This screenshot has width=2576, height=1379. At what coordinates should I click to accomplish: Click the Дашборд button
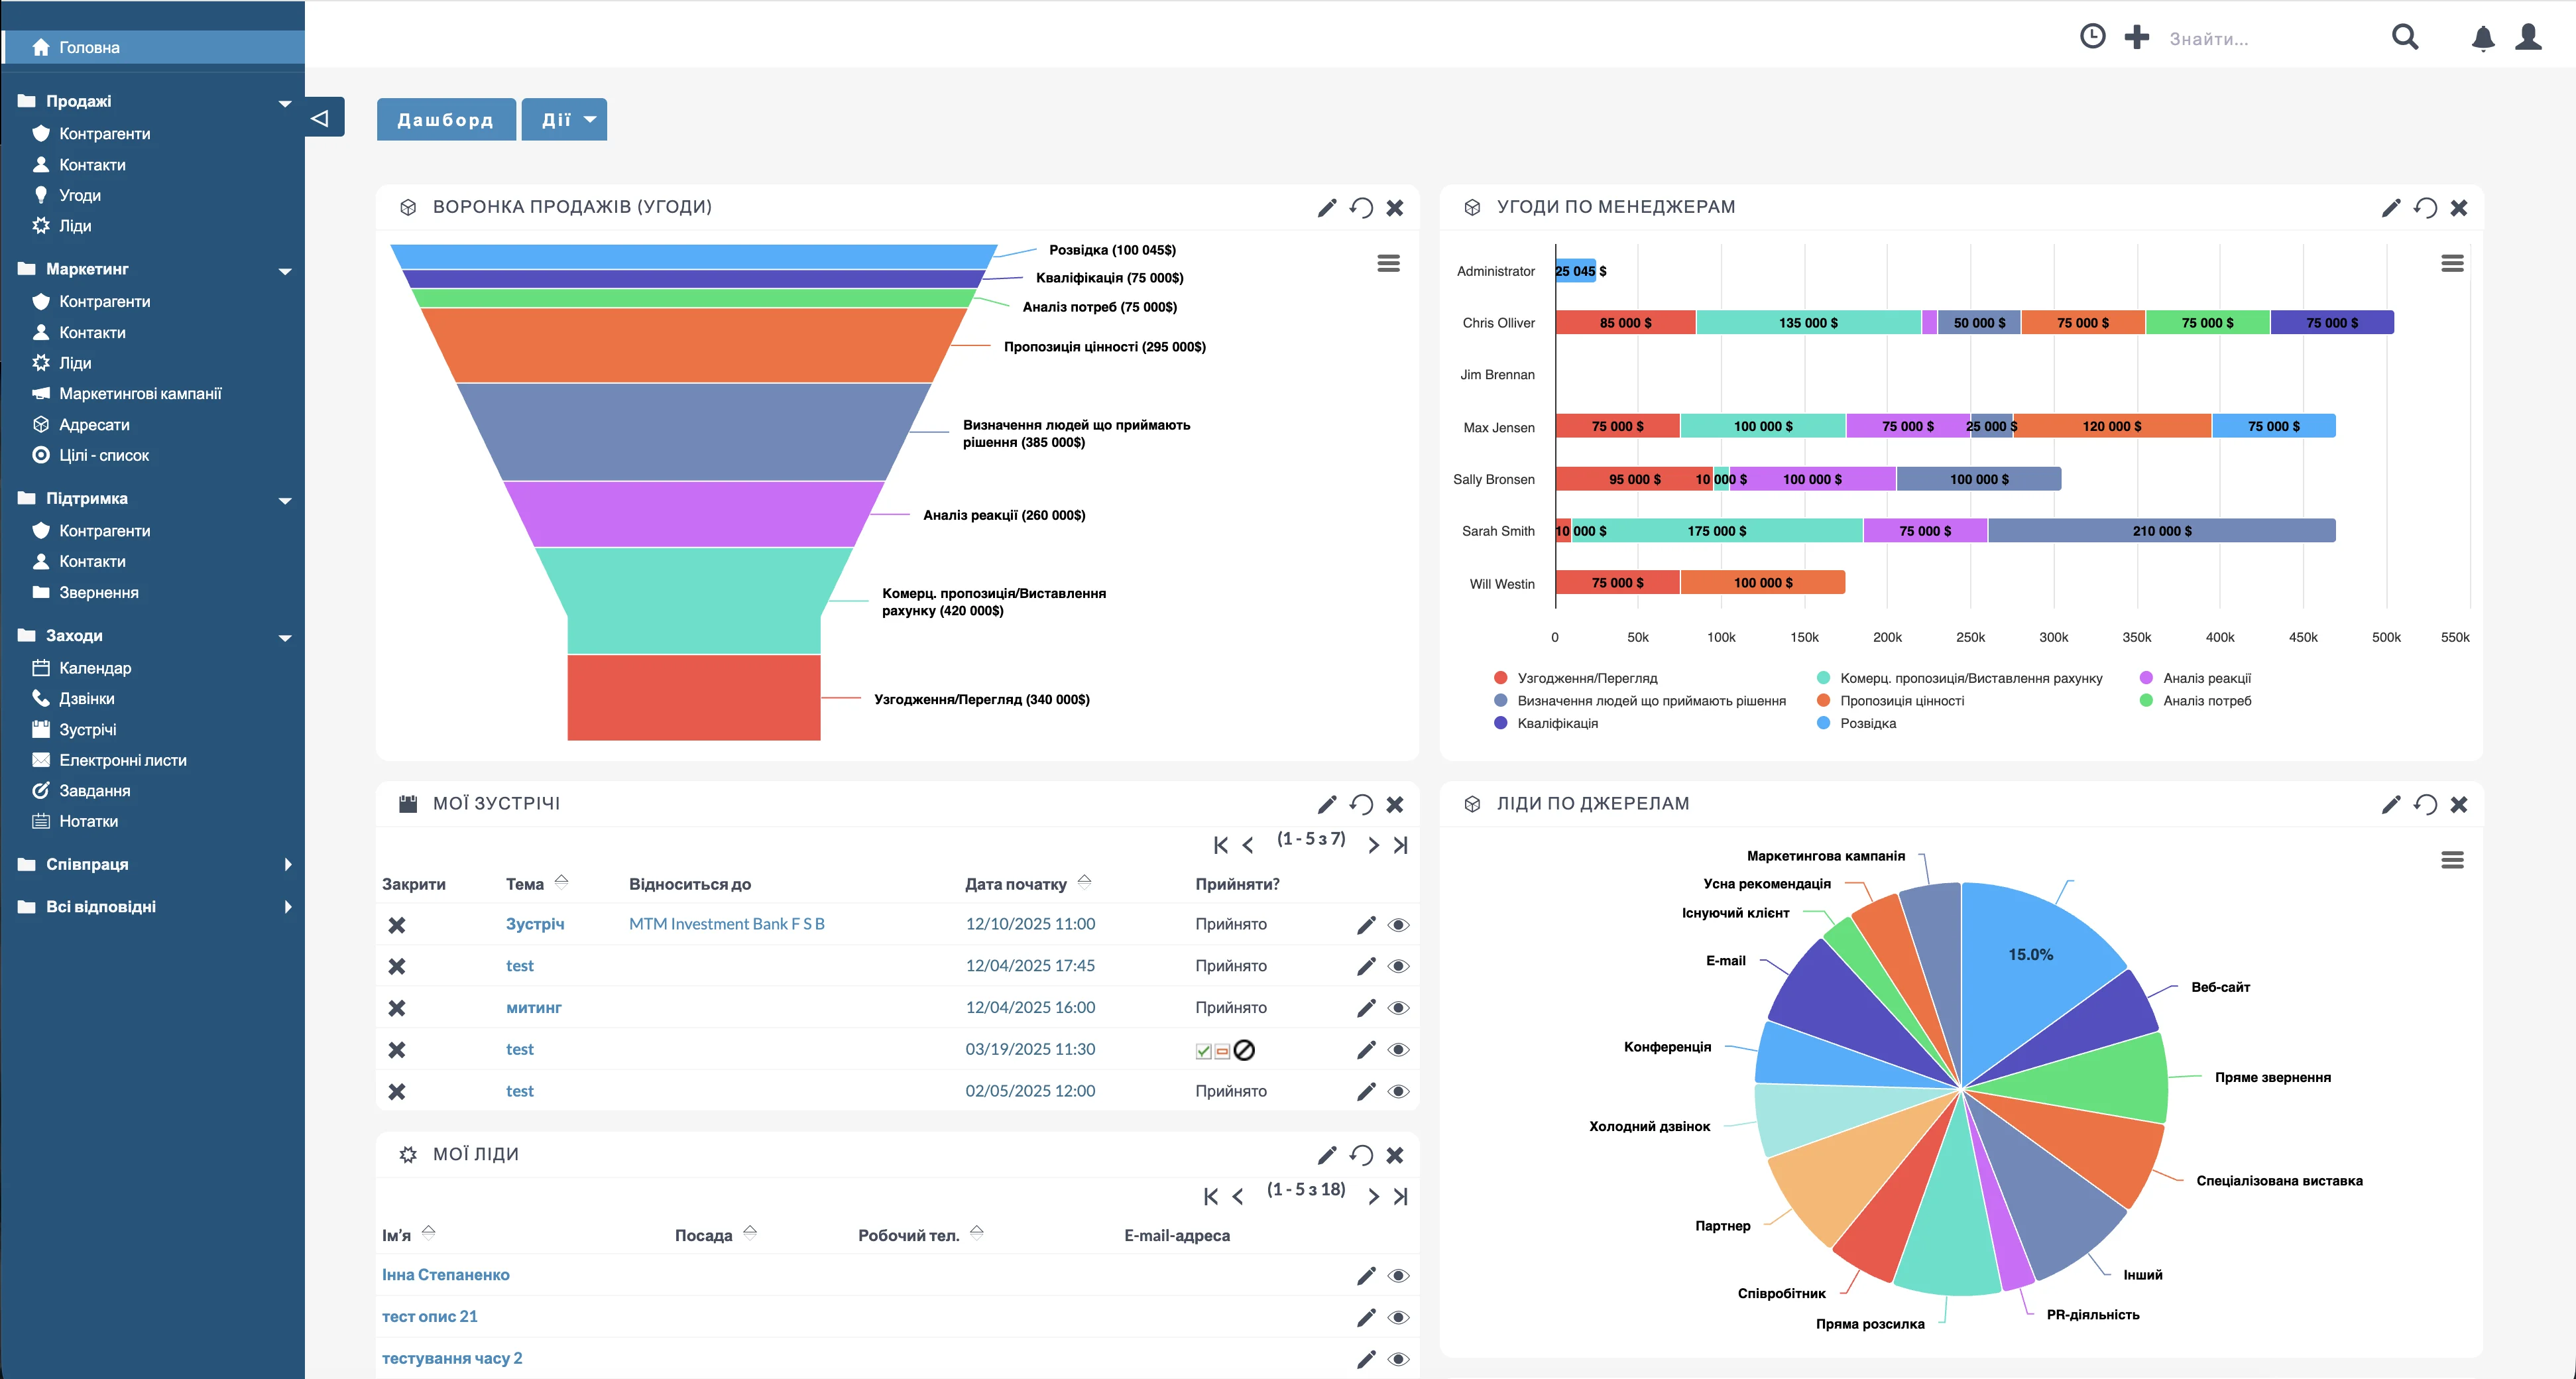445,120
